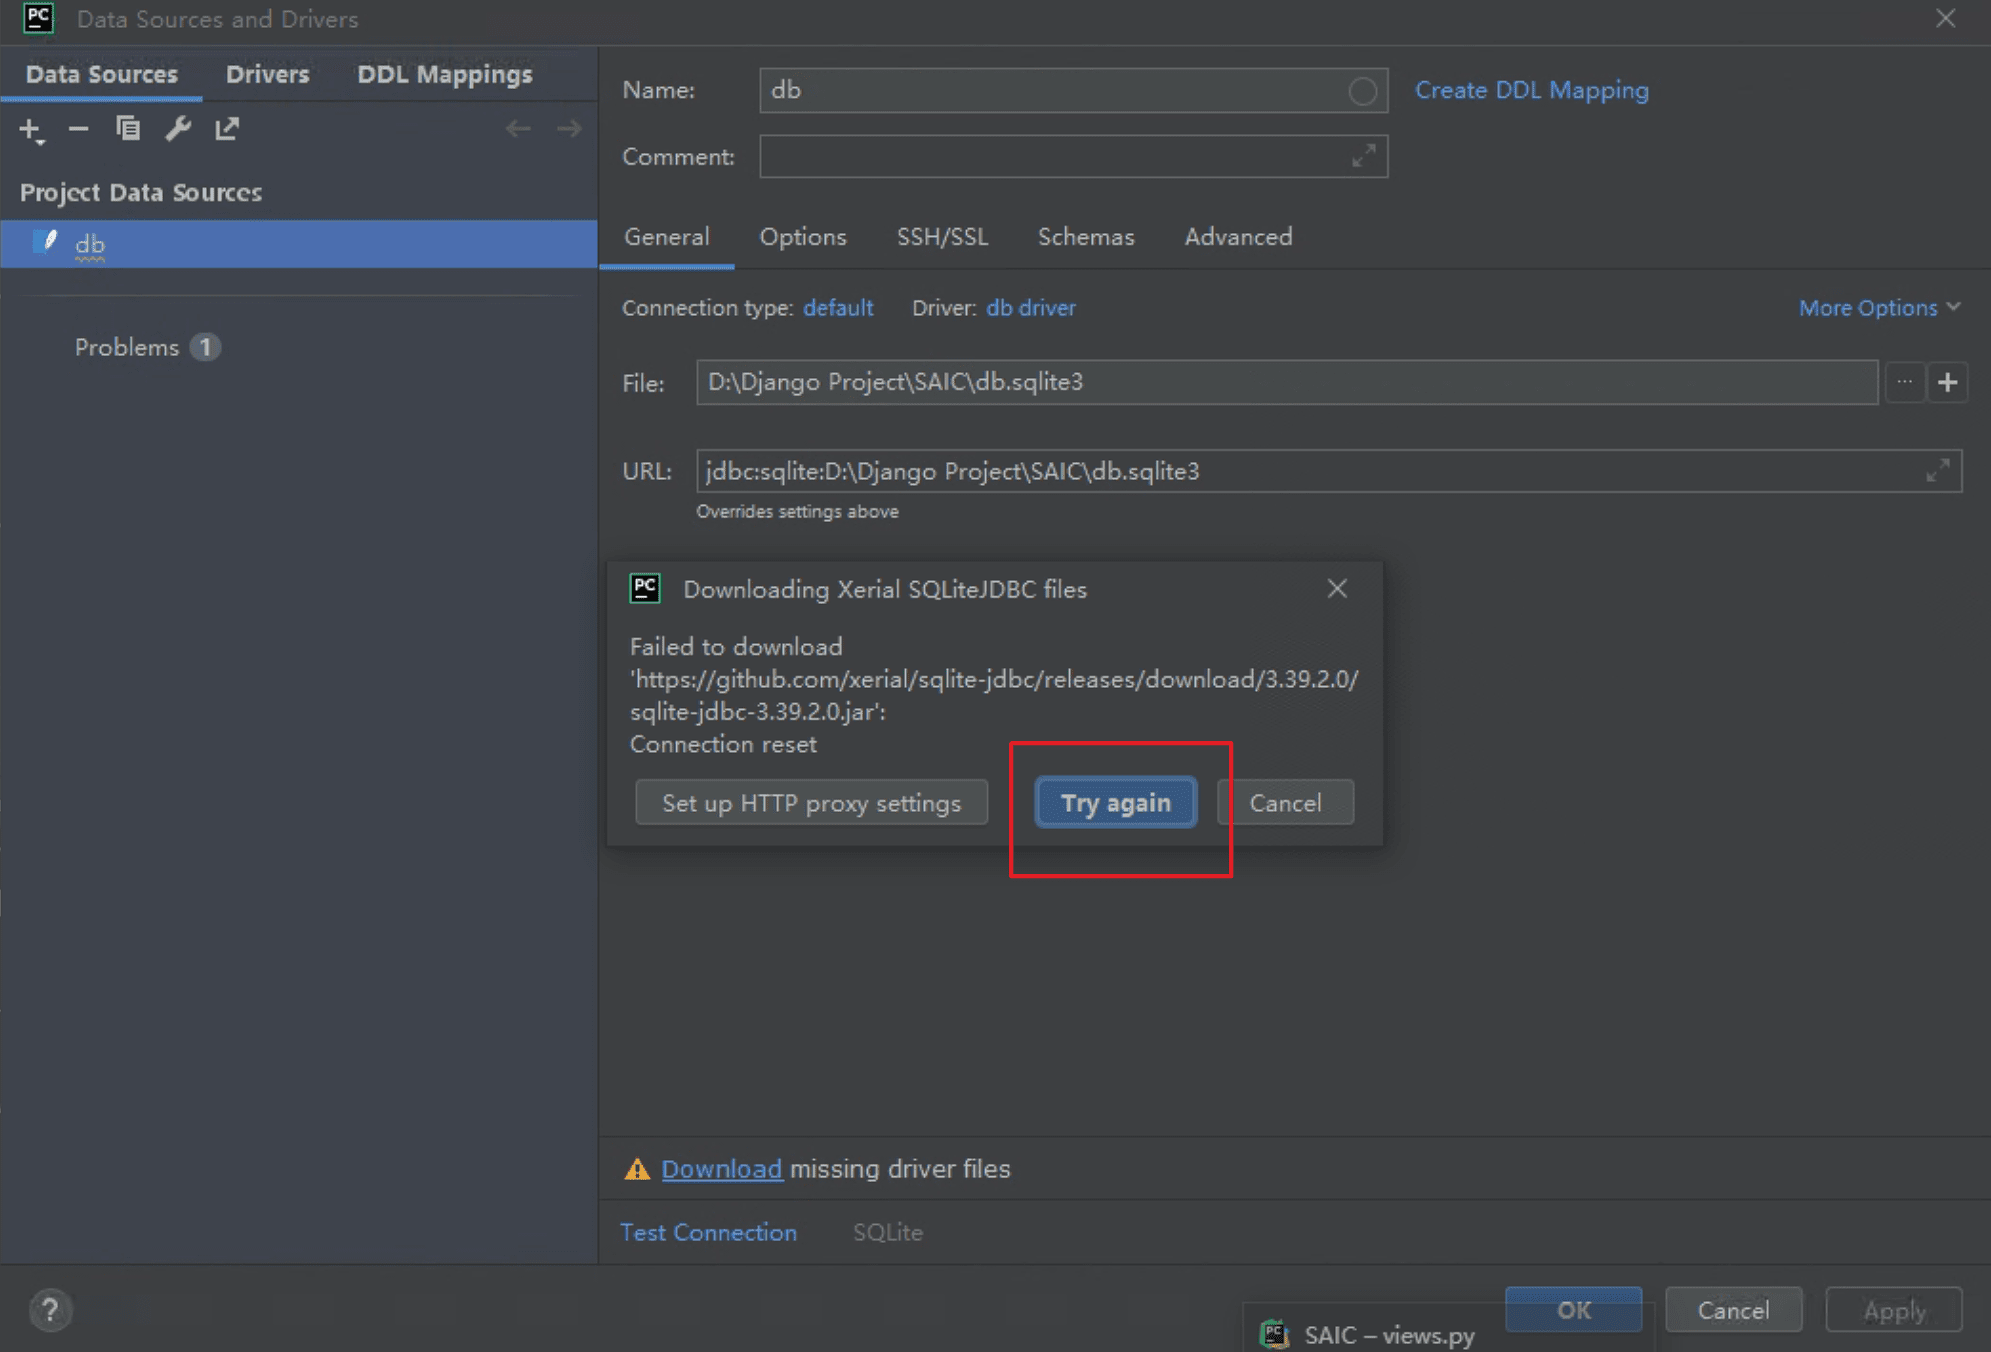Click inside the URL input field

pyautogui.click(x=1300, y=471)
